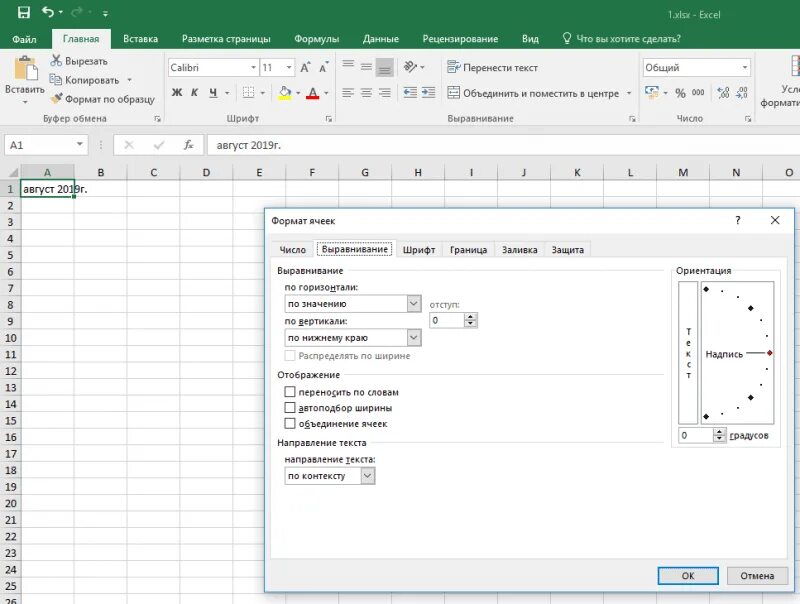The image size is (800, 604).
Task: Apply fill color bucket
Action: point(285,92)
